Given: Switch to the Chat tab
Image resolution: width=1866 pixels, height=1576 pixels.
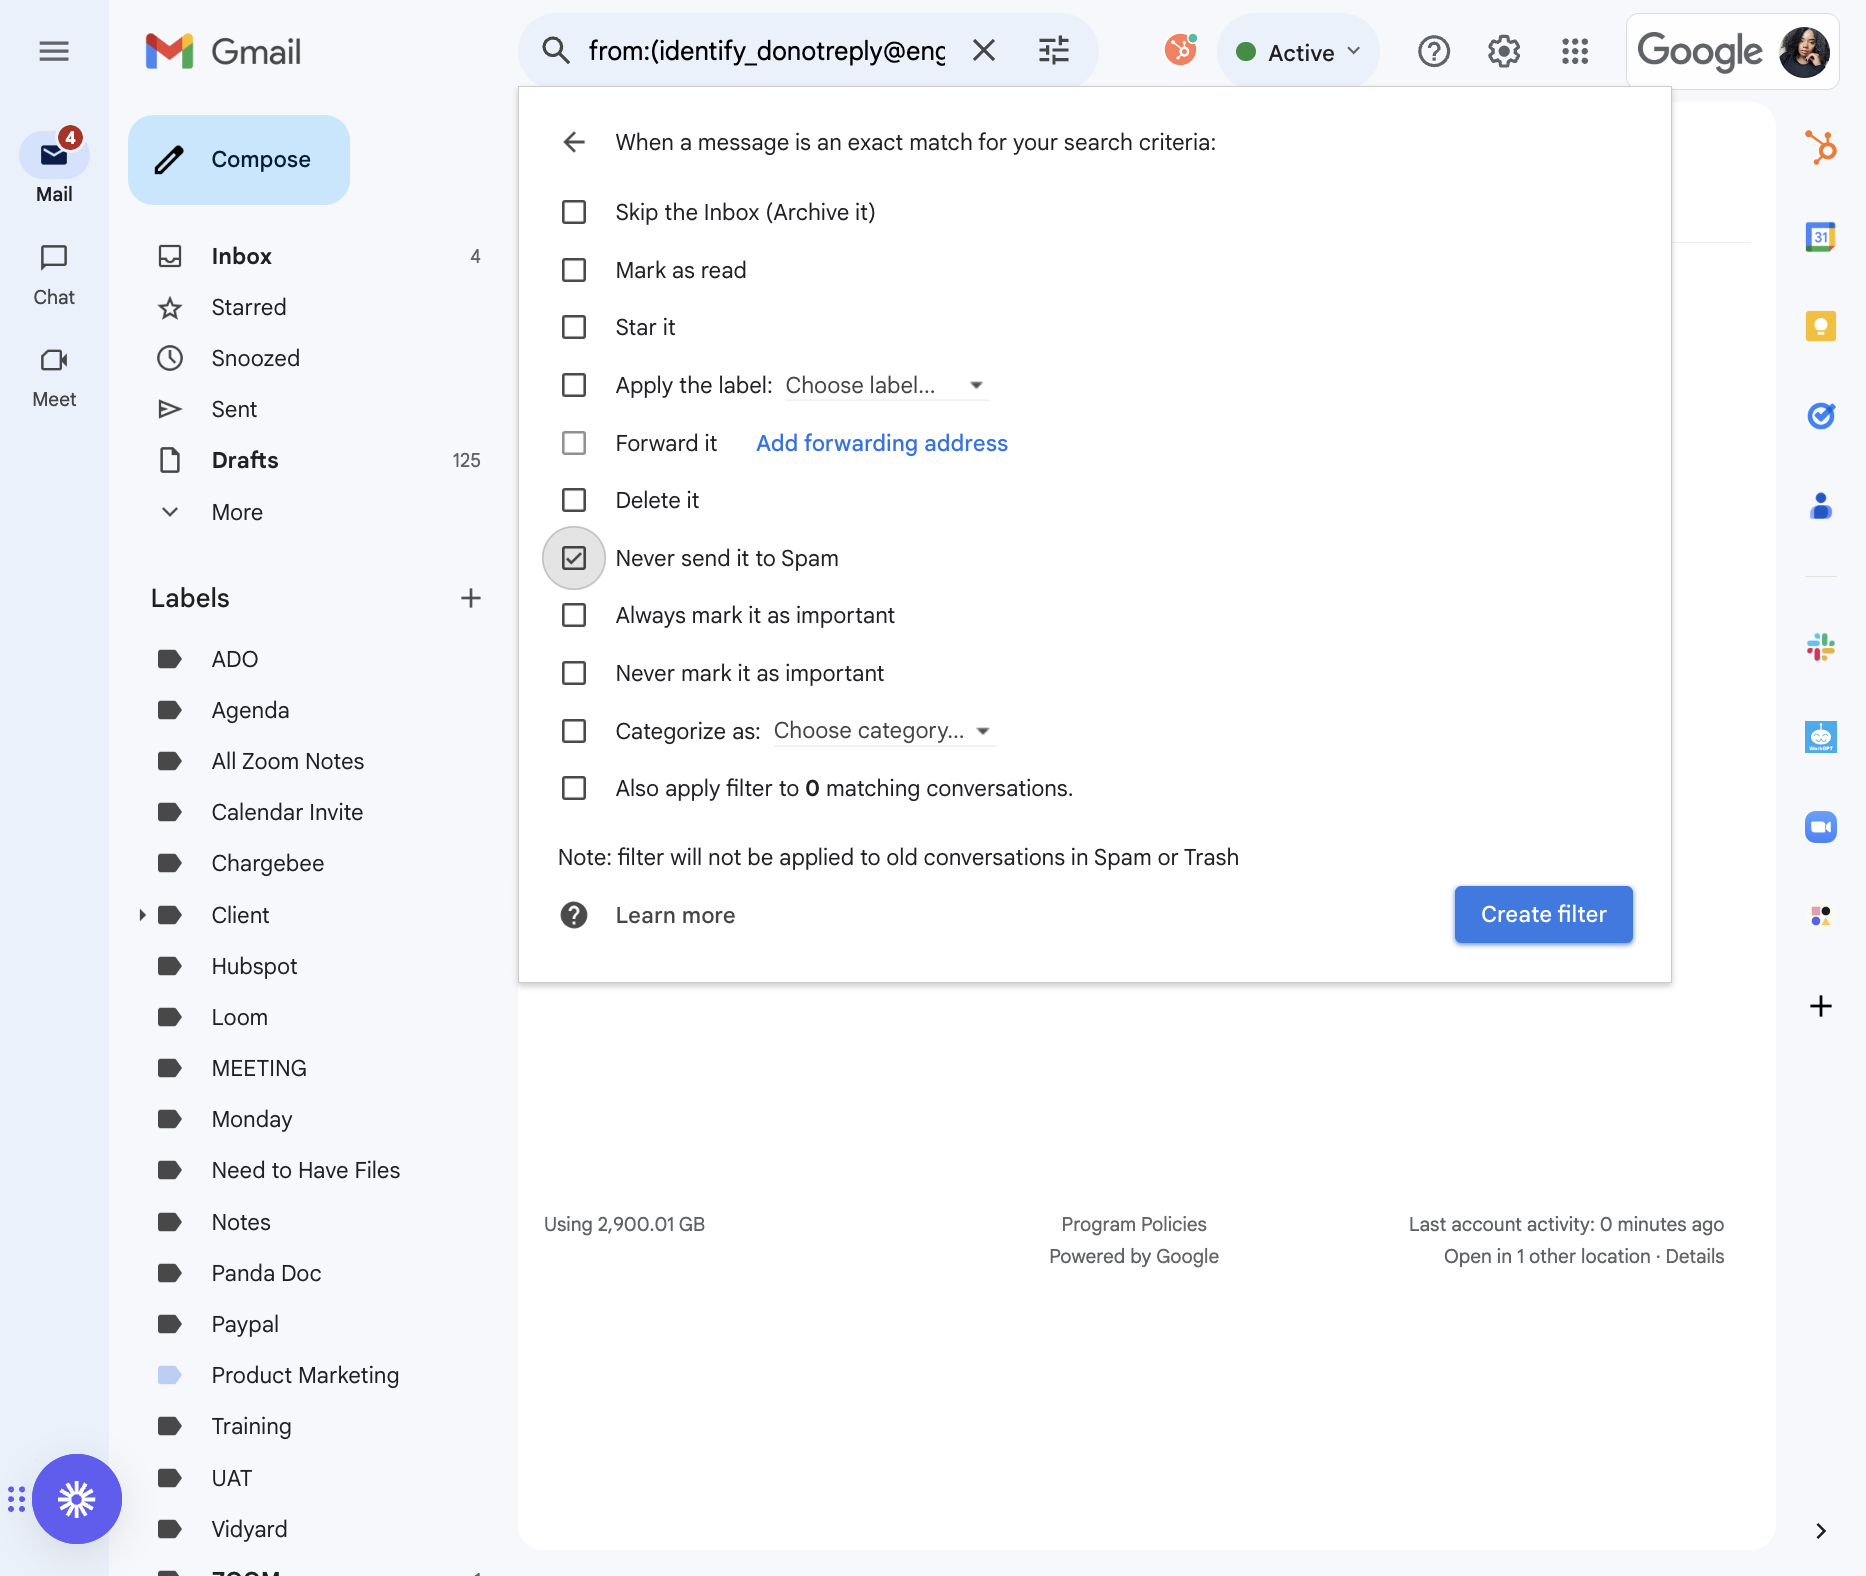Looking at the screenshot, I should [54, 275].
